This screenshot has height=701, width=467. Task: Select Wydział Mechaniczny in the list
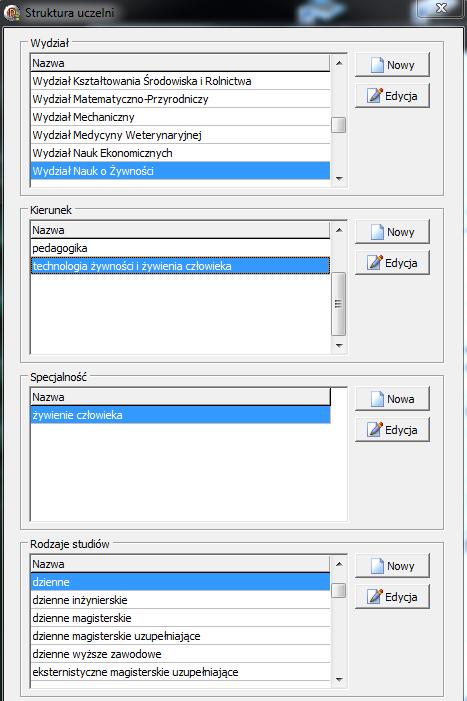pyautogui.click(x=181, y=117)
